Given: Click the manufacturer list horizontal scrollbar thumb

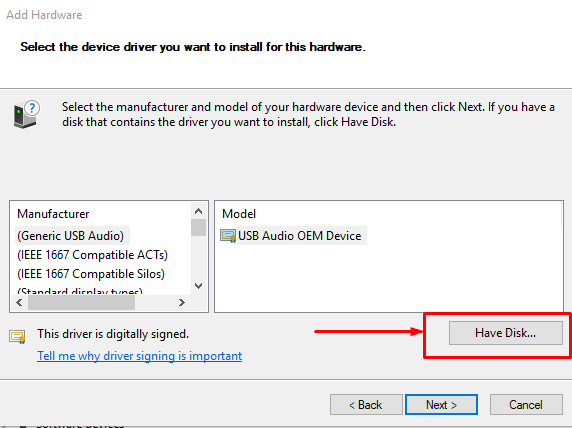Looking at the screenshot, I should click(81, 302).
